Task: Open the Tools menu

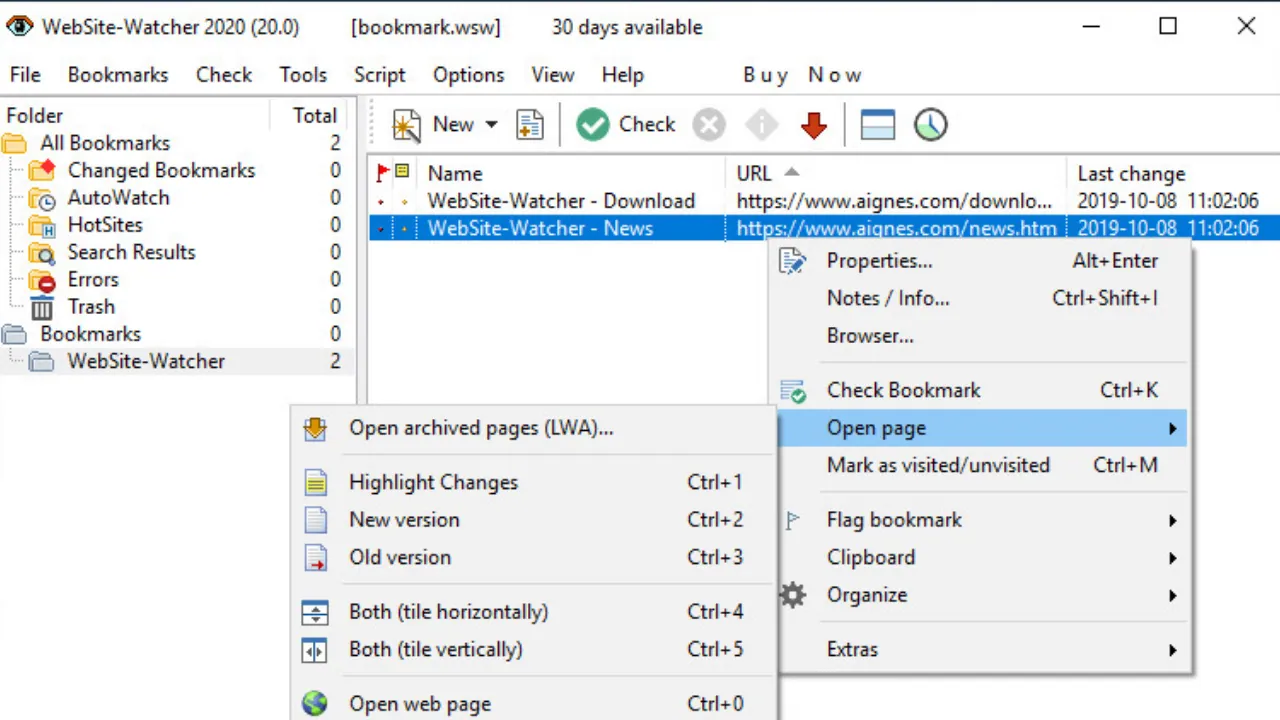Action: point(303,75)
